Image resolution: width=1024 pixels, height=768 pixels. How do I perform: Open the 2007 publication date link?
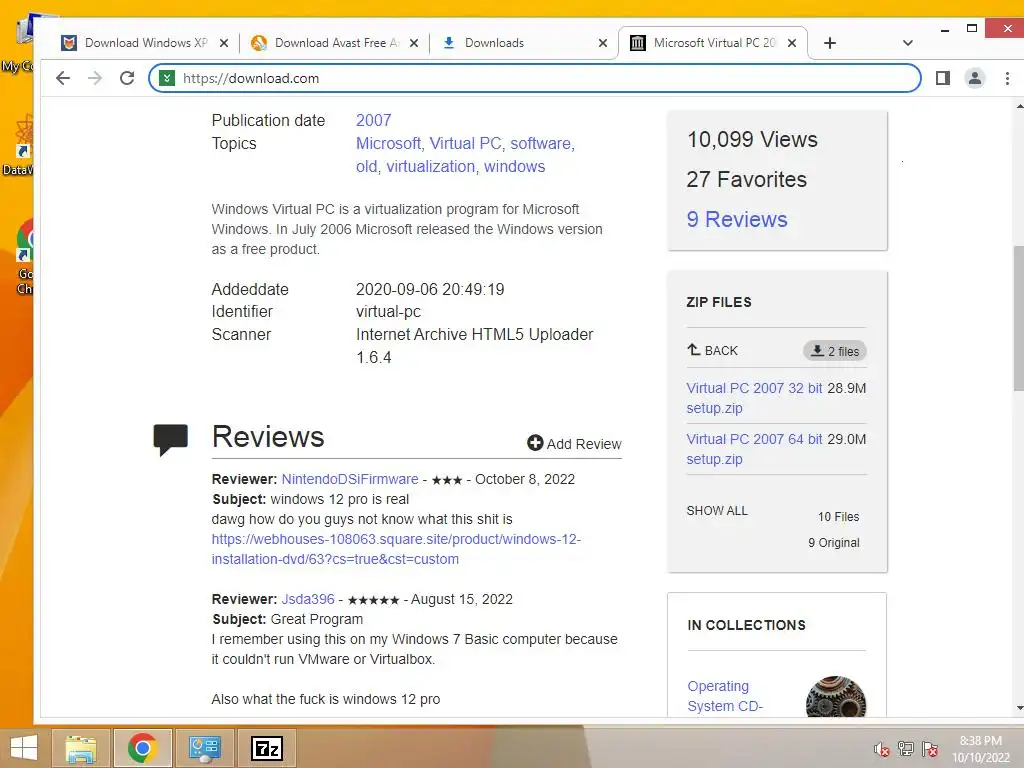pyautogui.click(x=374, y=121)
